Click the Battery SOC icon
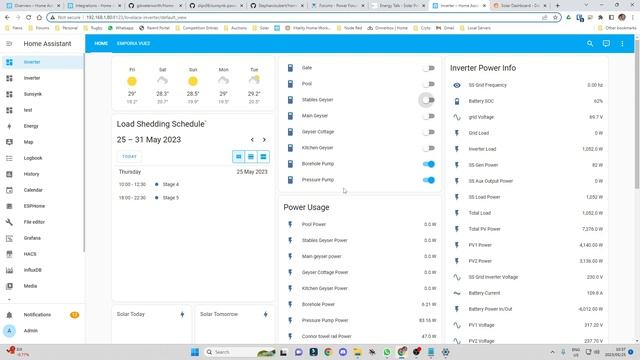 click(457, 101)
